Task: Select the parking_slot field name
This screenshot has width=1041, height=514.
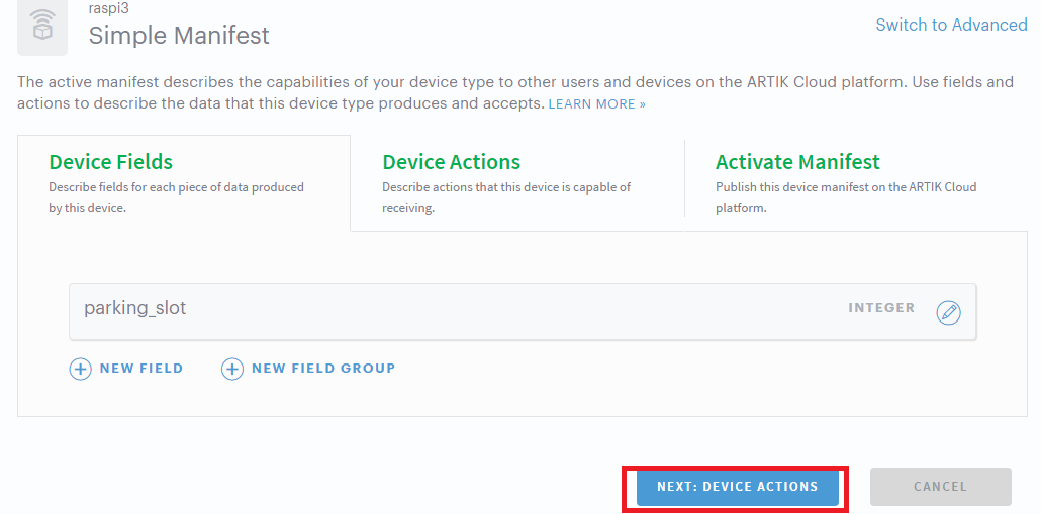Action: pyautogui.click(x=135, y=308)
